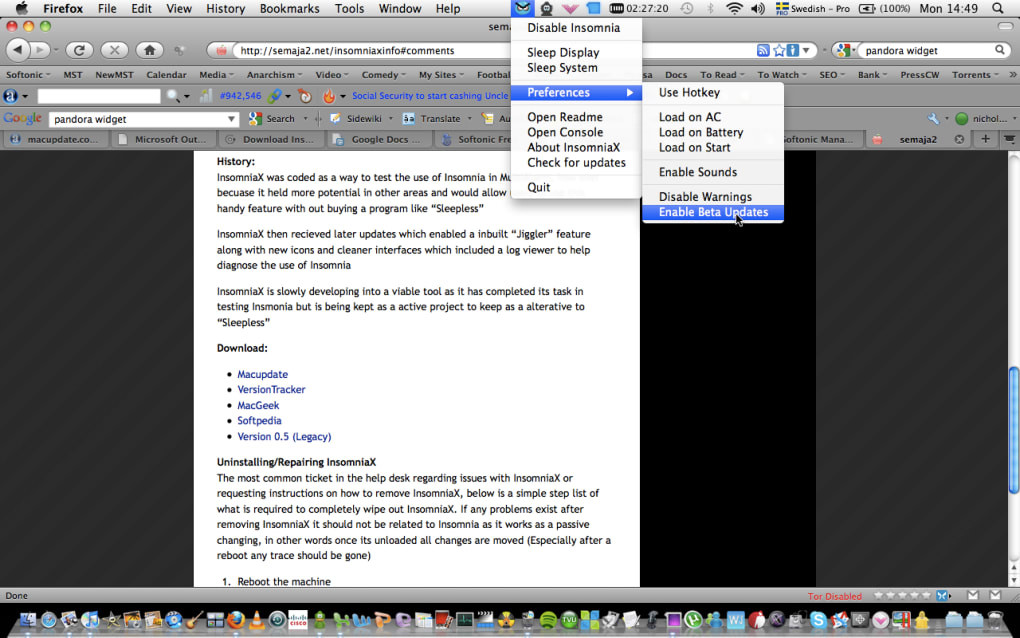Open the Bookmarks menu
Image resolution: width=1020 pixels, height=638 pixels.
click(x=289, y=8)
